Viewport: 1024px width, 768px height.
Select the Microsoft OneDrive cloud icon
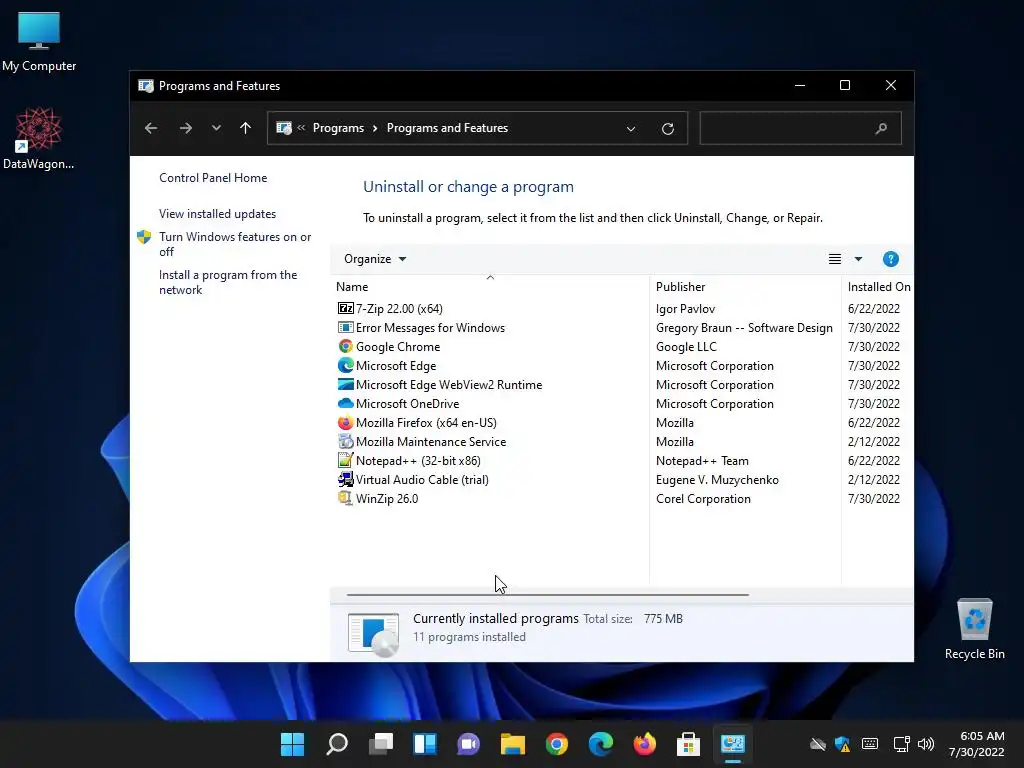click(345, 403)
